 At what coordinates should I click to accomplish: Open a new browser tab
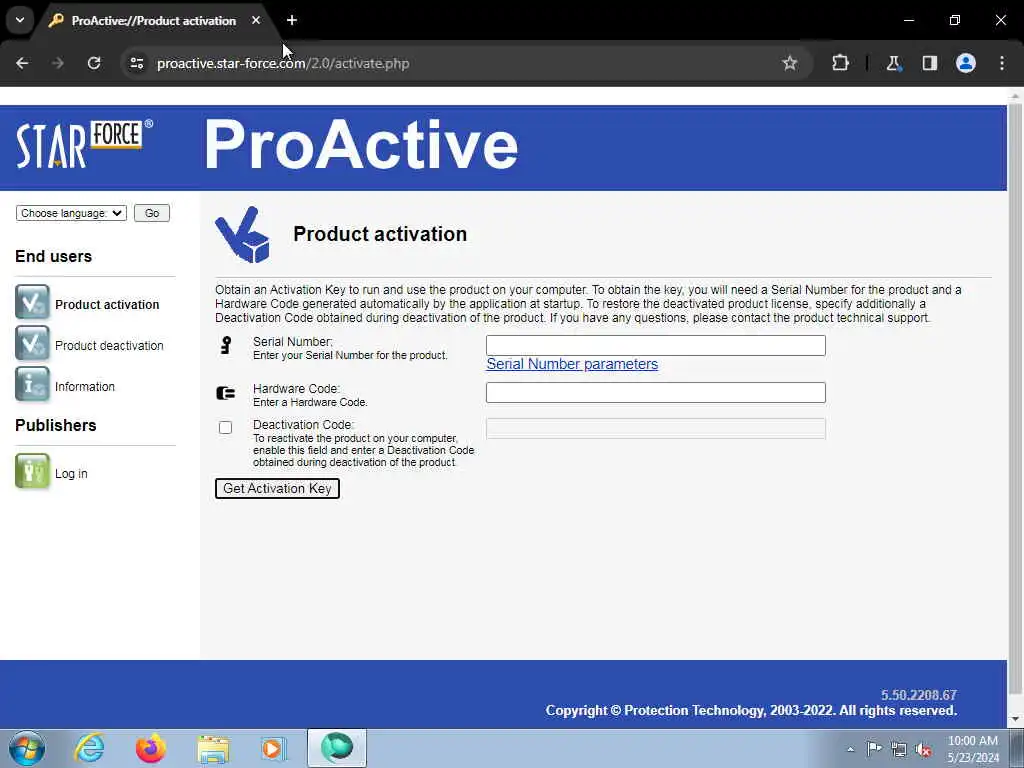(x=292, y=20)
